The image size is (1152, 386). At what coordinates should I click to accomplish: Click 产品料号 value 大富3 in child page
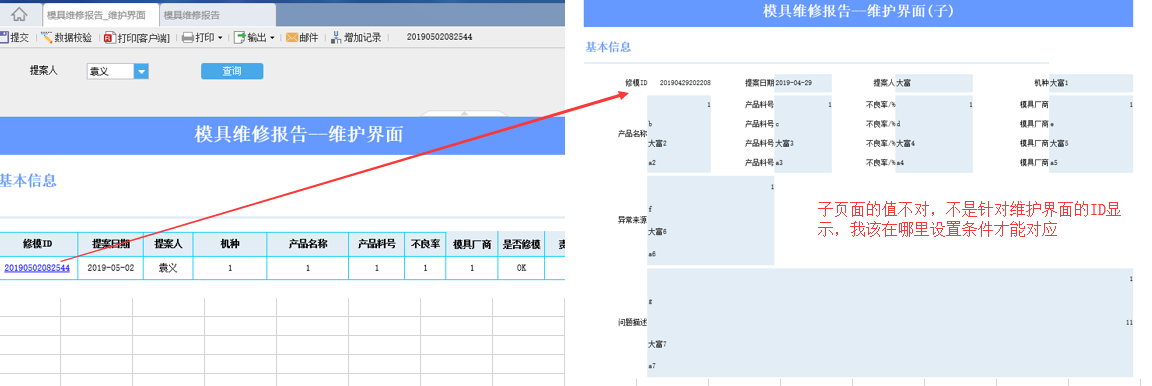click(784, 143)
